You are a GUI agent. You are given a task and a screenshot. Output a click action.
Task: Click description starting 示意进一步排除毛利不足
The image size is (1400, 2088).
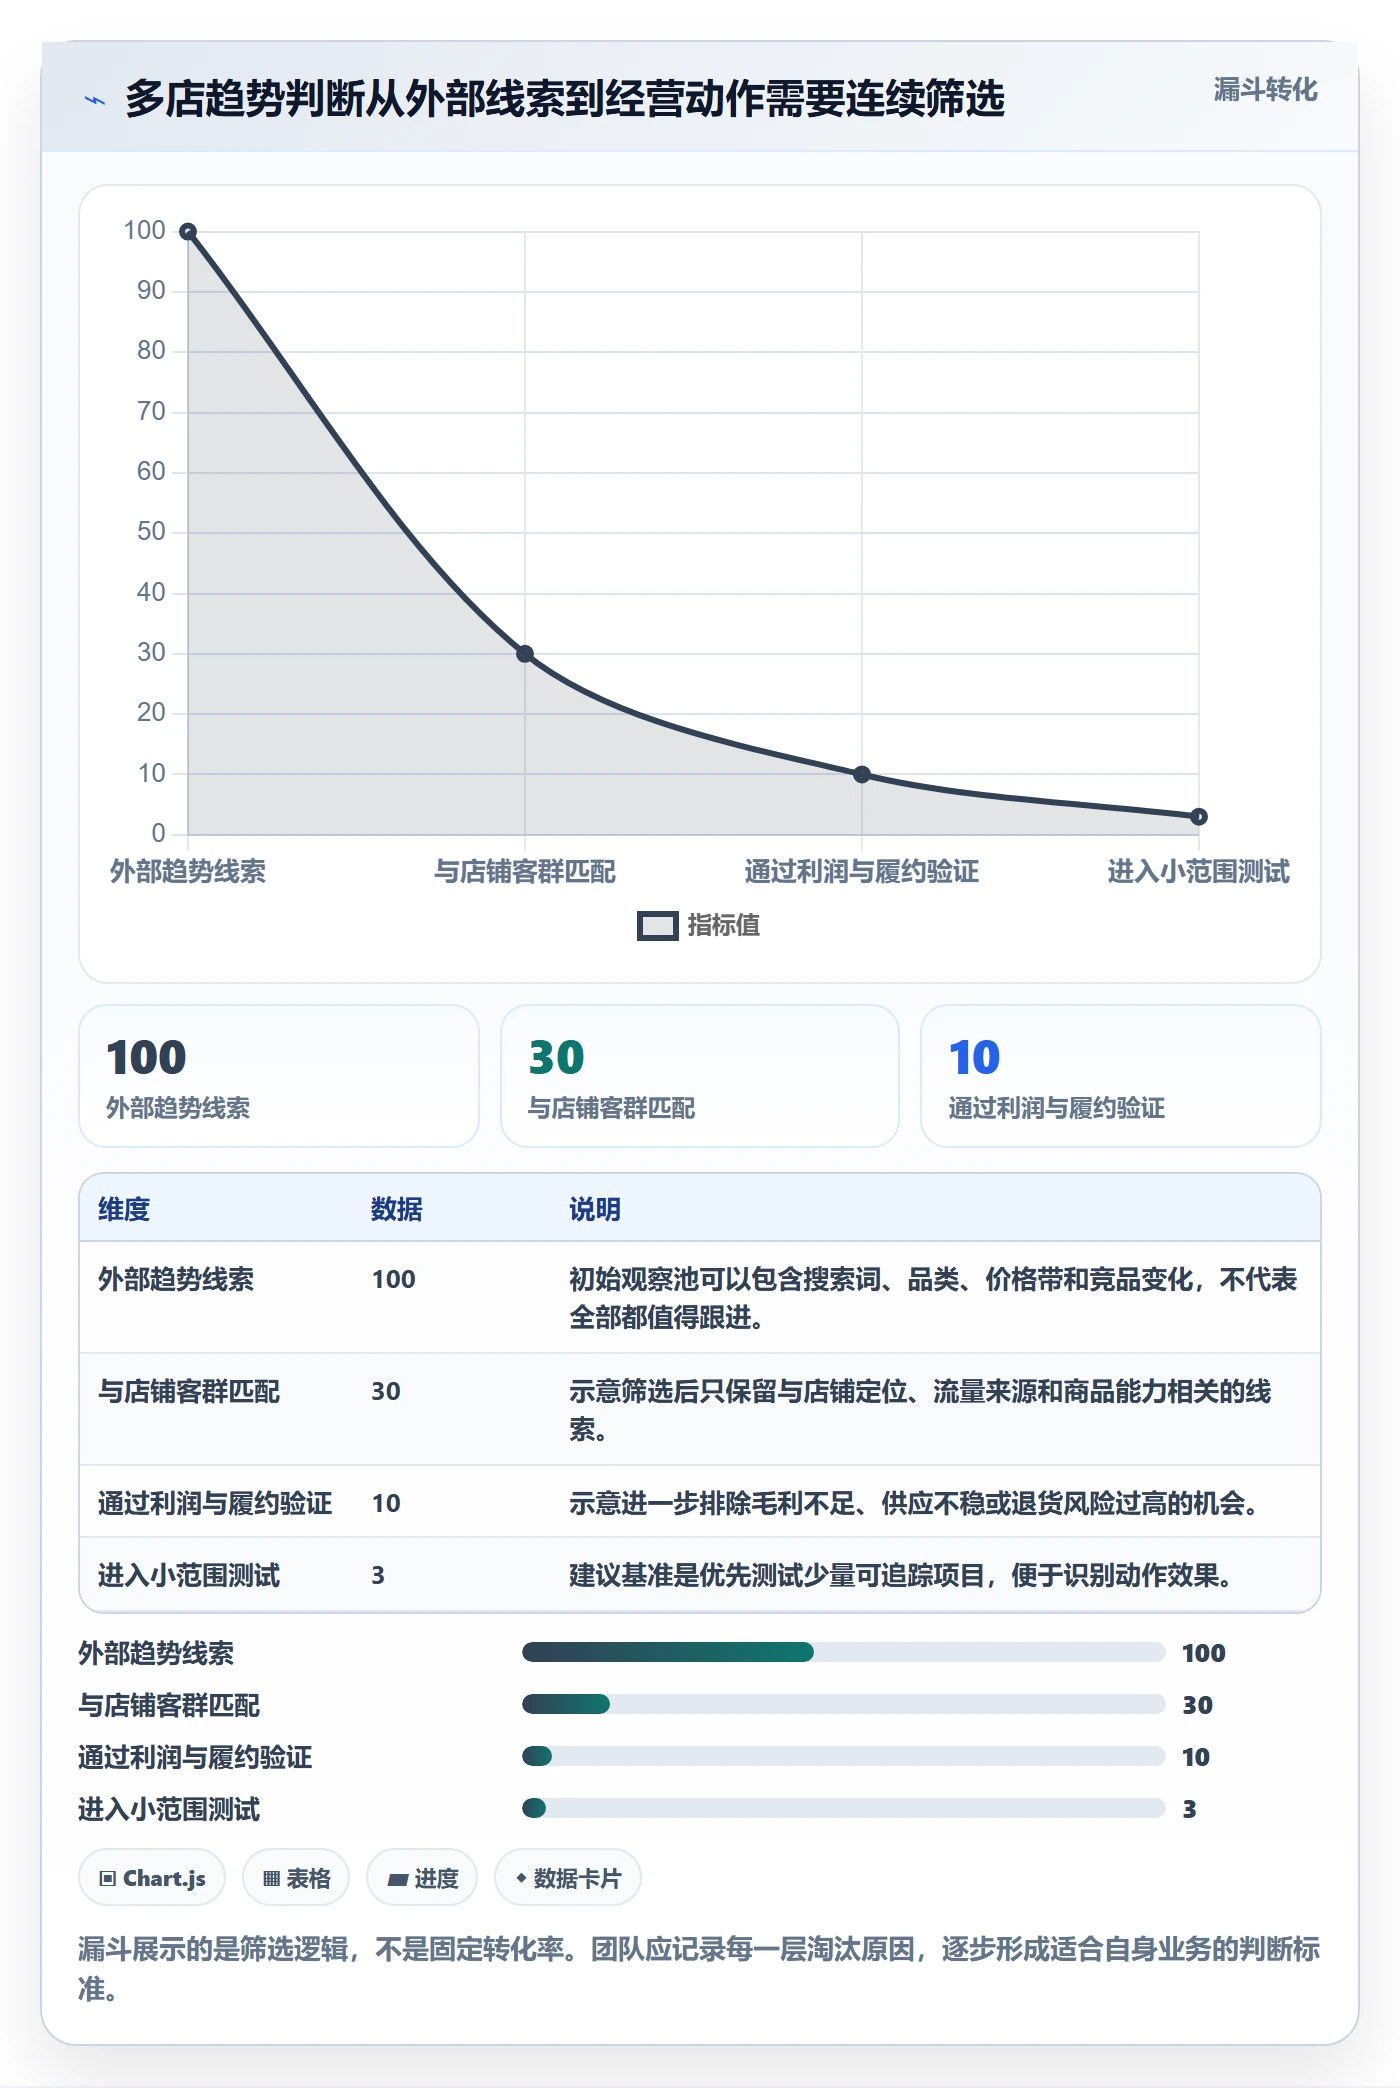[x=915, y=1504]
